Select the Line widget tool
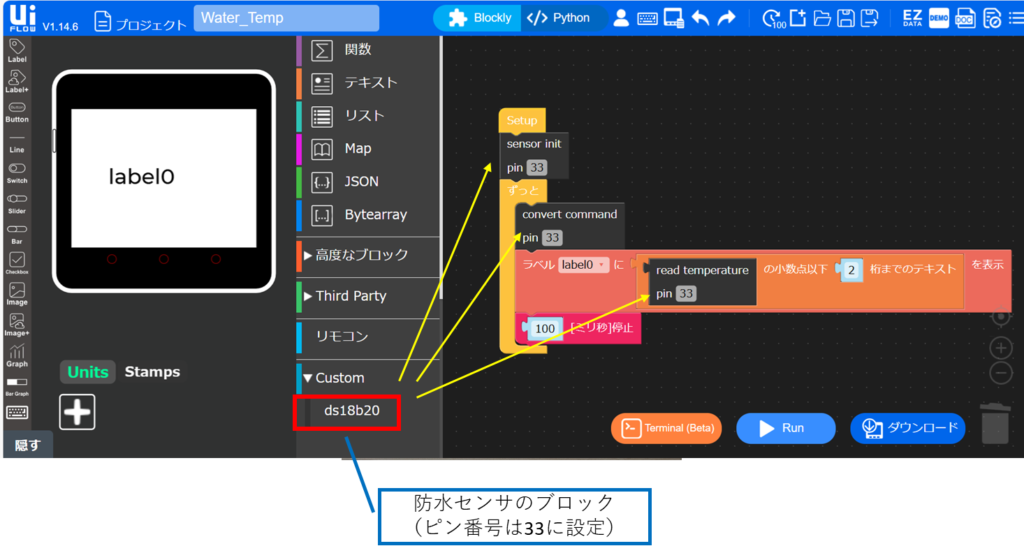 point(17,142)
